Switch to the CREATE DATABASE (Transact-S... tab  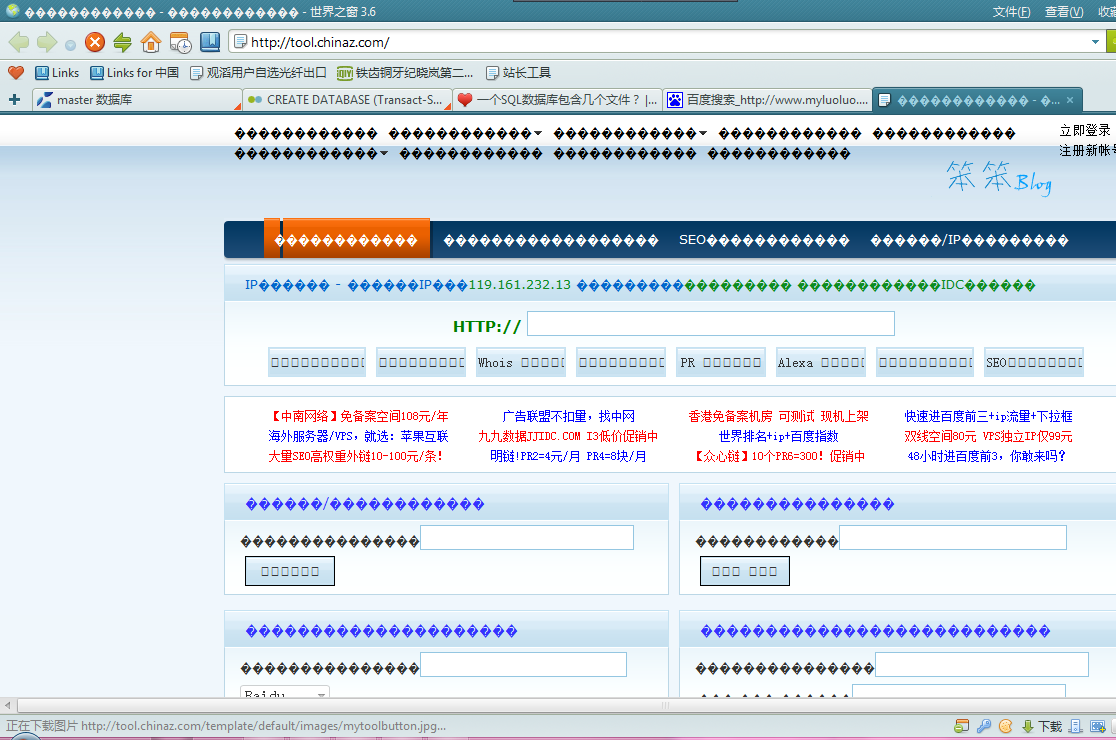tap(347, 100)
